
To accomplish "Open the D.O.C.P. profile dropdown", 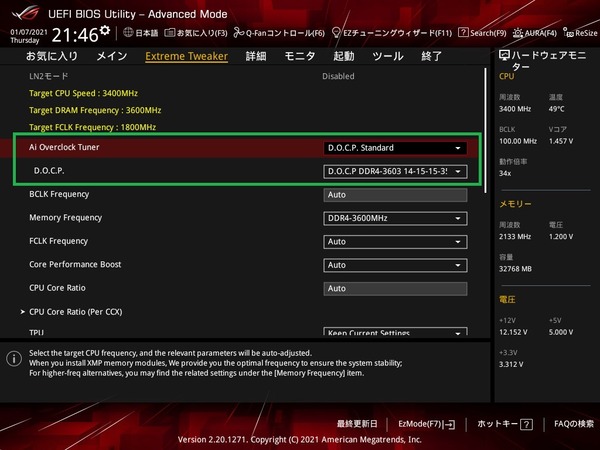I will click(395, 171).
